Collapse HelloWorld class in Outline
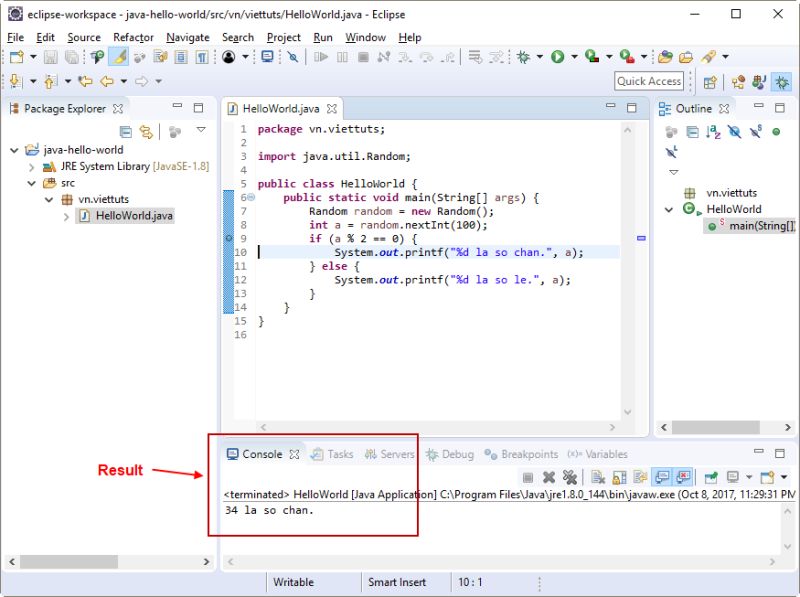Screen dimensions: 800x597 (668, 210)
